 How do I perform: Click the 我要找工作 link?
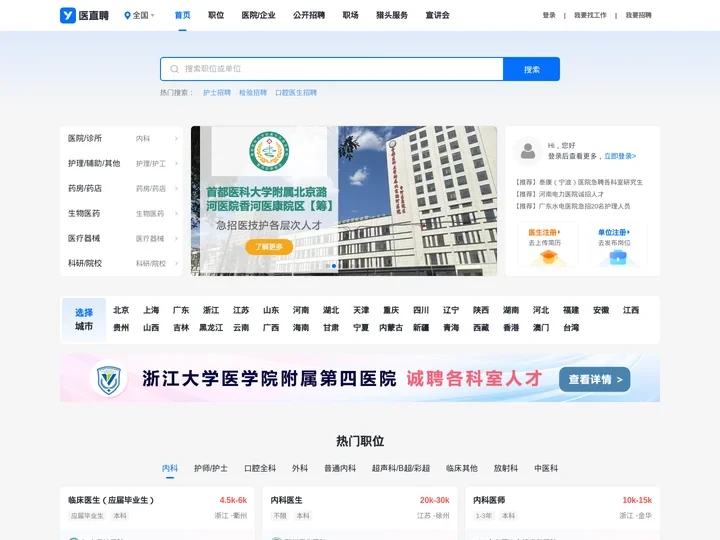[590, 15]
